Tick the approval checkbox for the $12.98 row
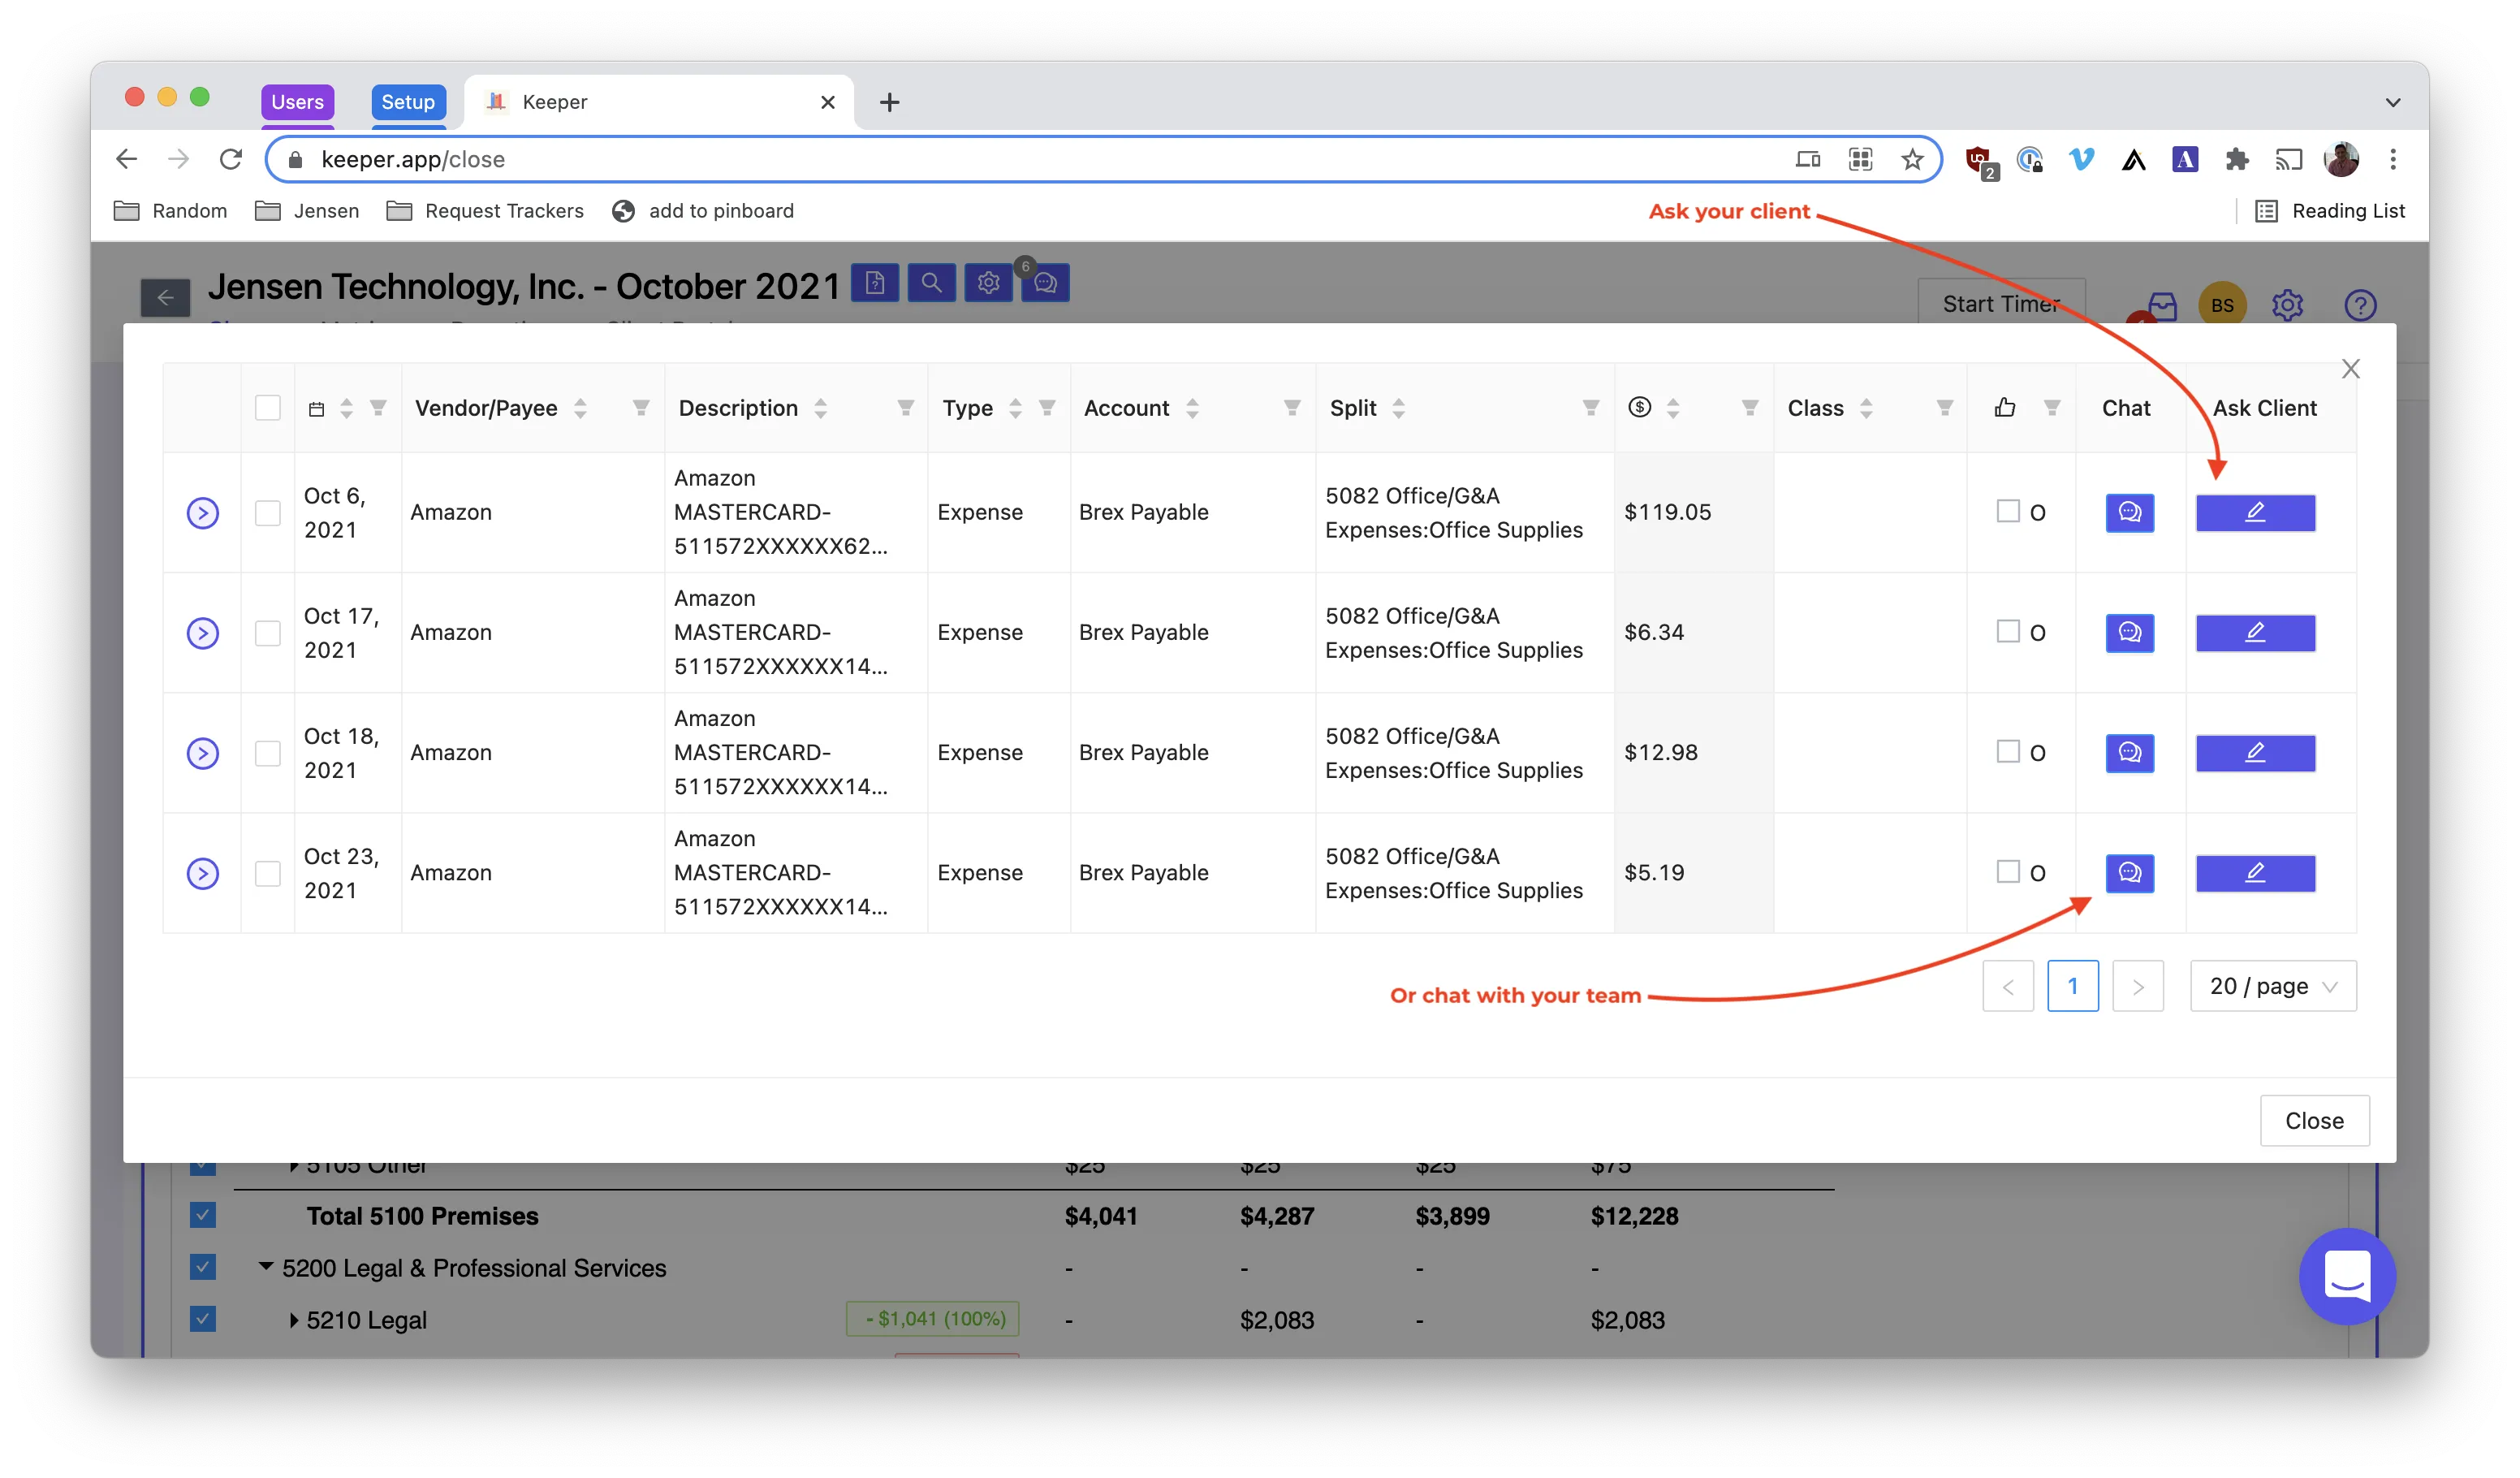The height and width of the screenshot is (1478, 2520). tap(2007, 751)
